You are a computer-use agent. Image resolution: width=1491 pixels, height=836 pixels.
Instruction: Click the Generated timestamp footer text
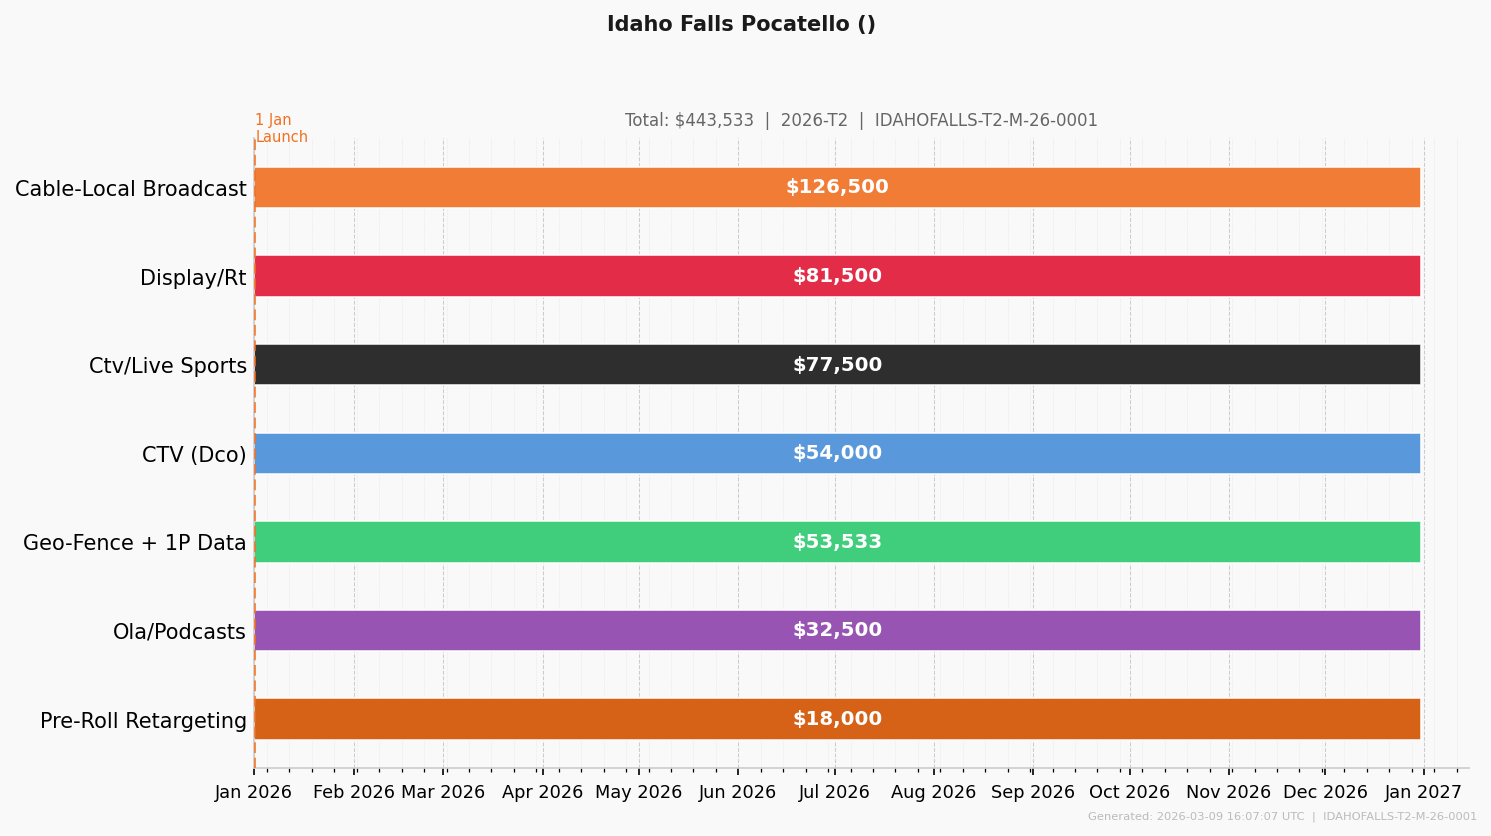click(1282, 816)
